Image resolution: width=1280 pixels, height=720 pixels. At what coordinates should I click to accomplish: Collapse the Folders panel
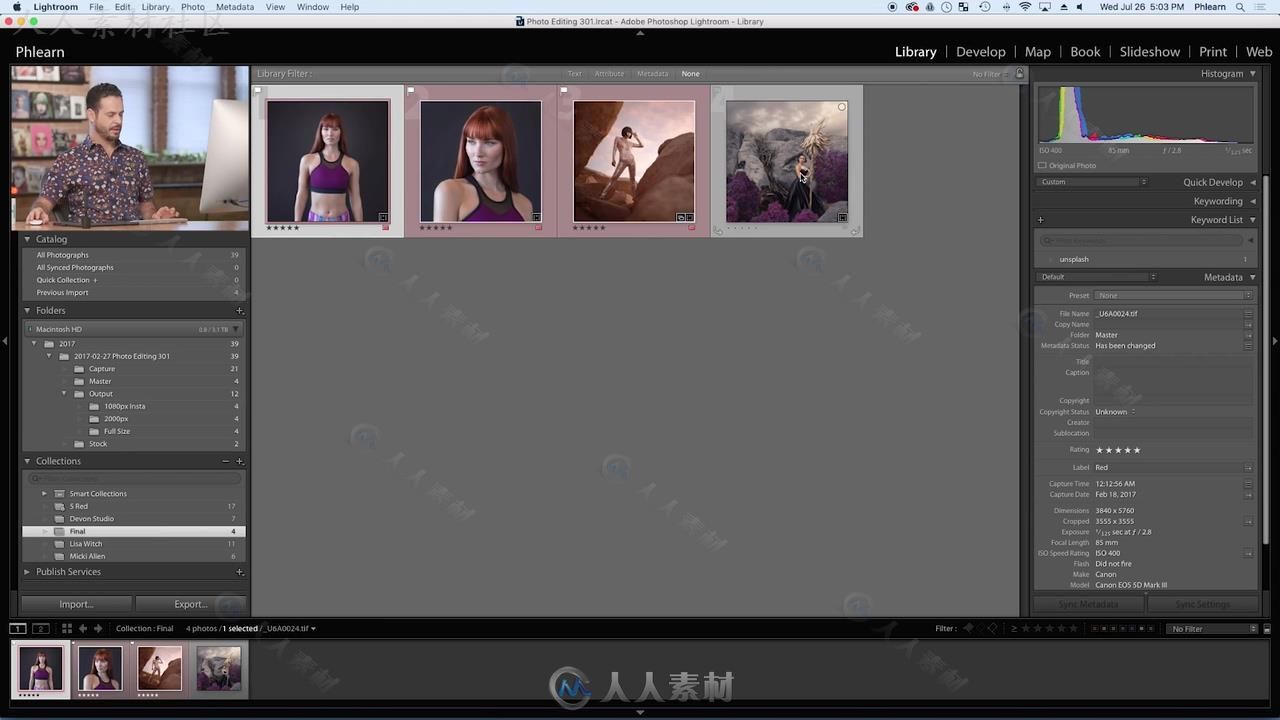point(27,311)
